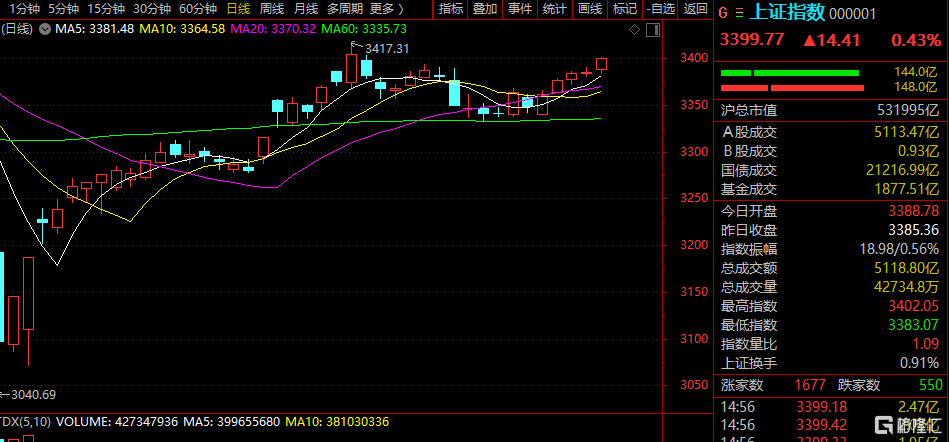Viewport: 949px width, 442px height.
Task: Click the 最高指数 row
Action: 831,306
